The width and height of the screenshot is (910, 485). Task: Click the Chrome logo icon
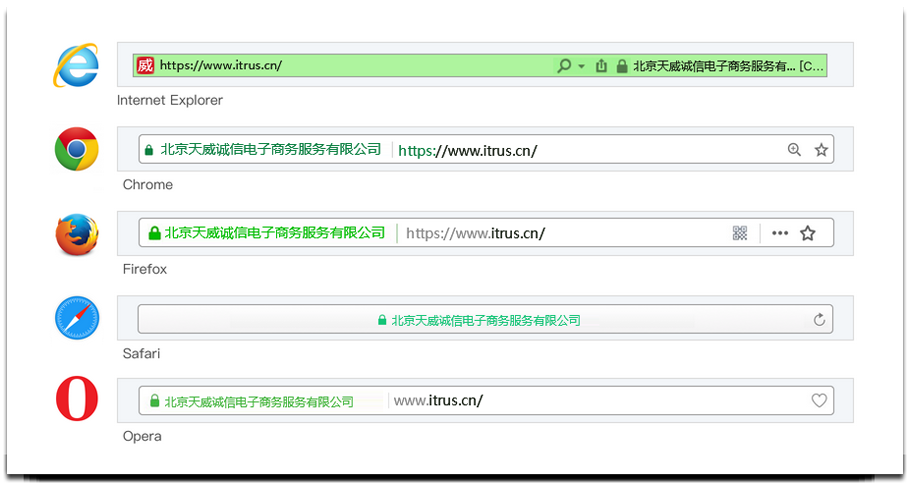click(x=77, y=149)
